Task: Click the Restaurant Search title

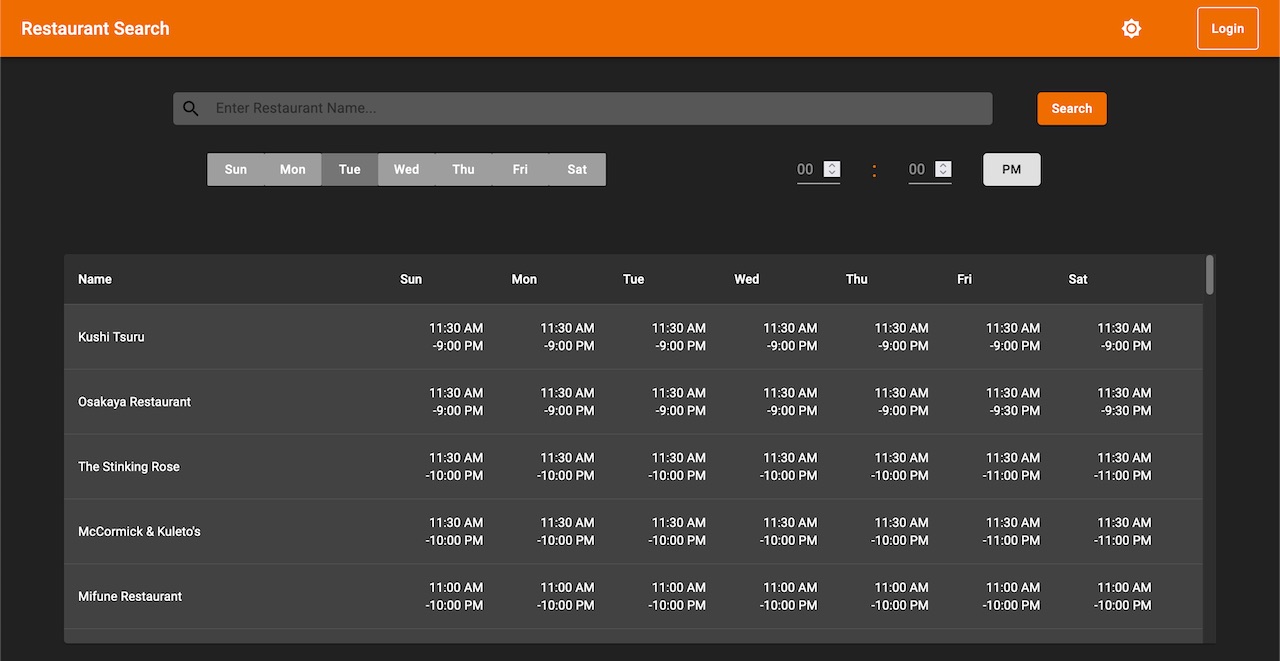Action: (x=95, y=29)
